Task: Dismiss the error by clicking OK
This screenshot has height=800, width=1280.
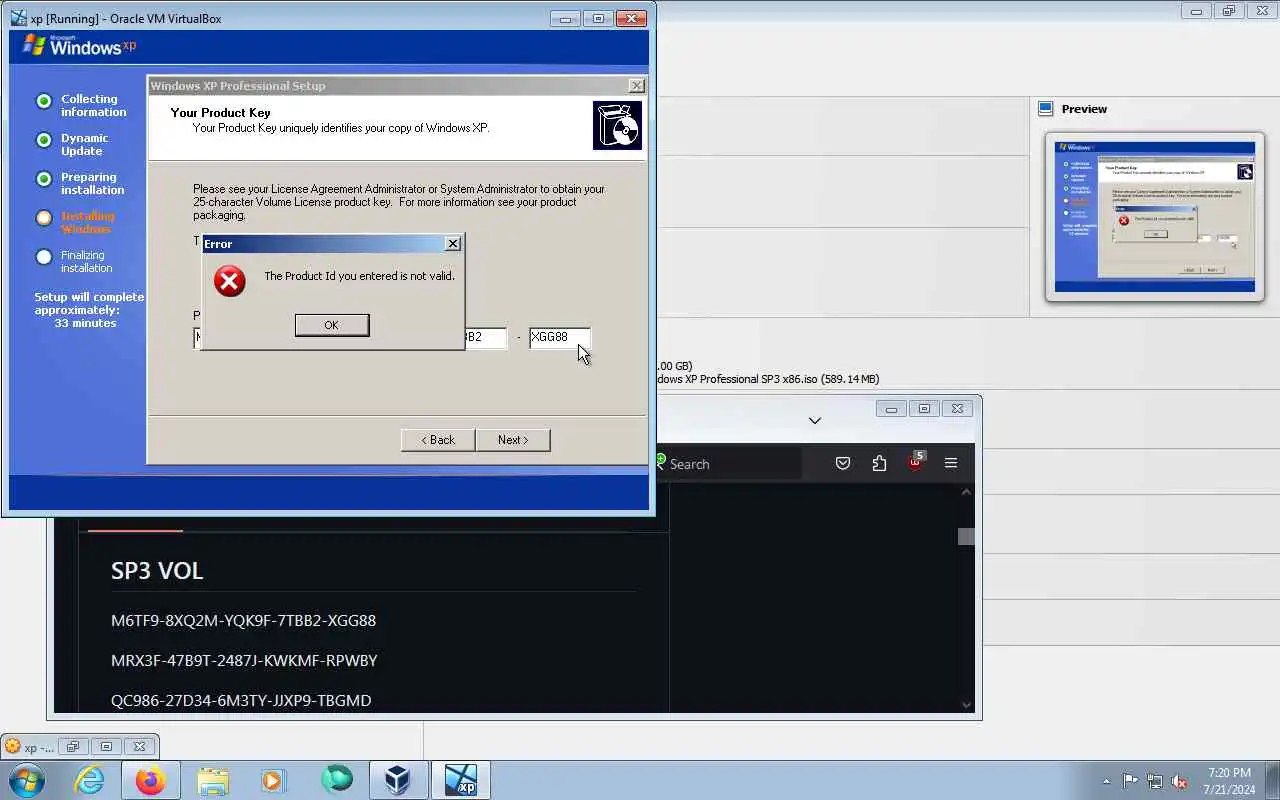Action: coord(332,325)
